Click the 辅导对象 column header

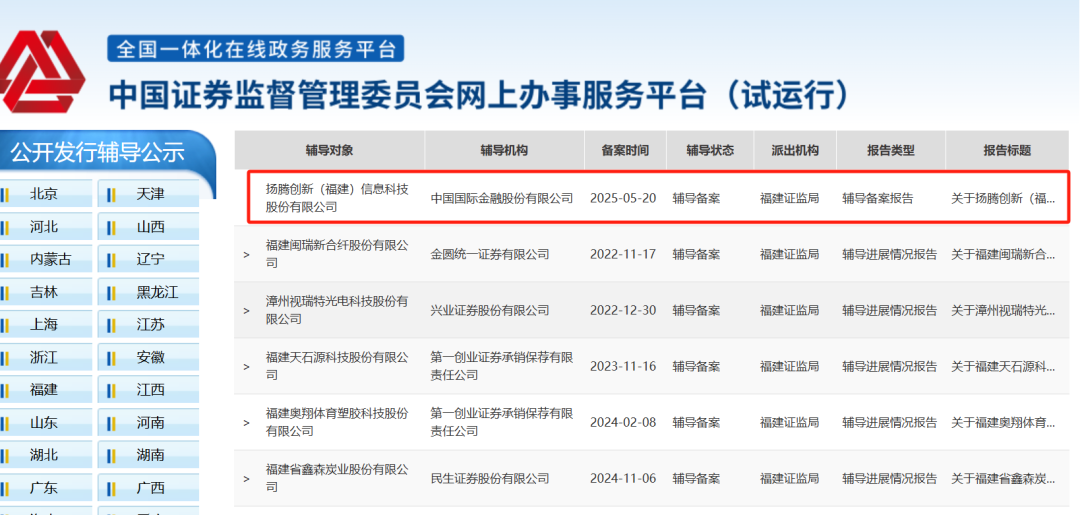329,151
